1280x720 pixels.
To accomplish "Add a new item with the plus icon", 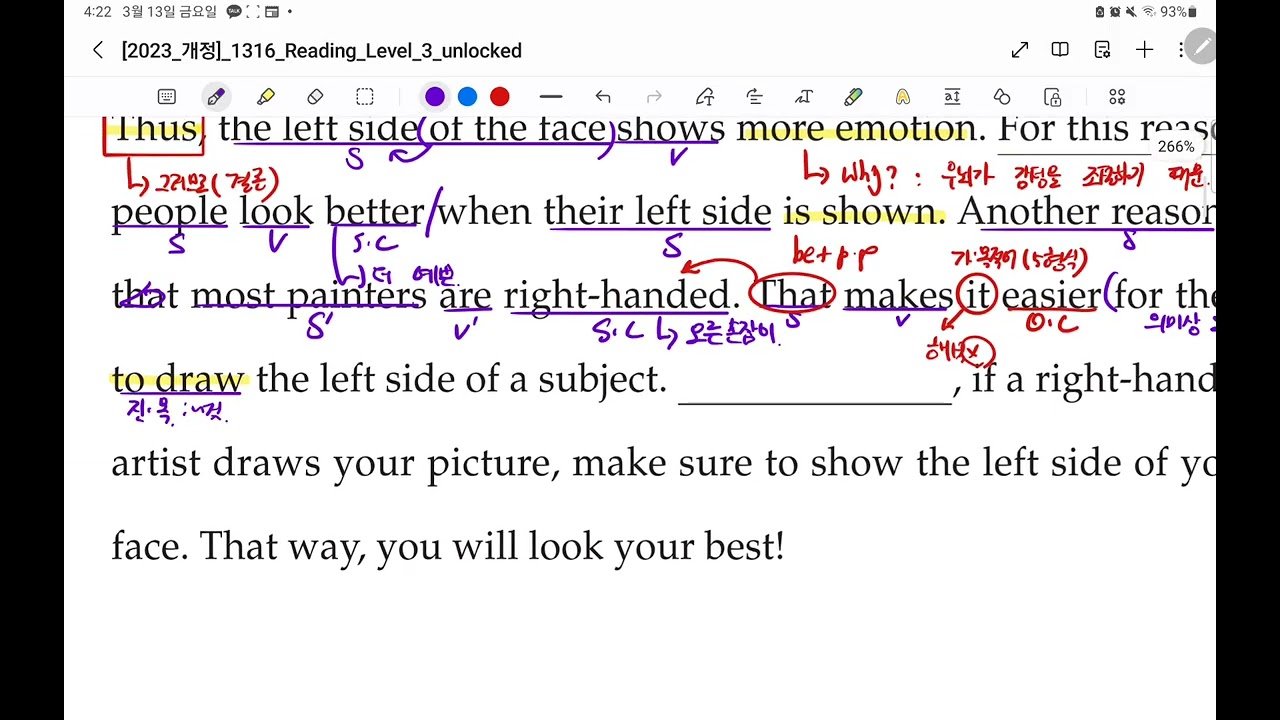I will pos(1144,50).
